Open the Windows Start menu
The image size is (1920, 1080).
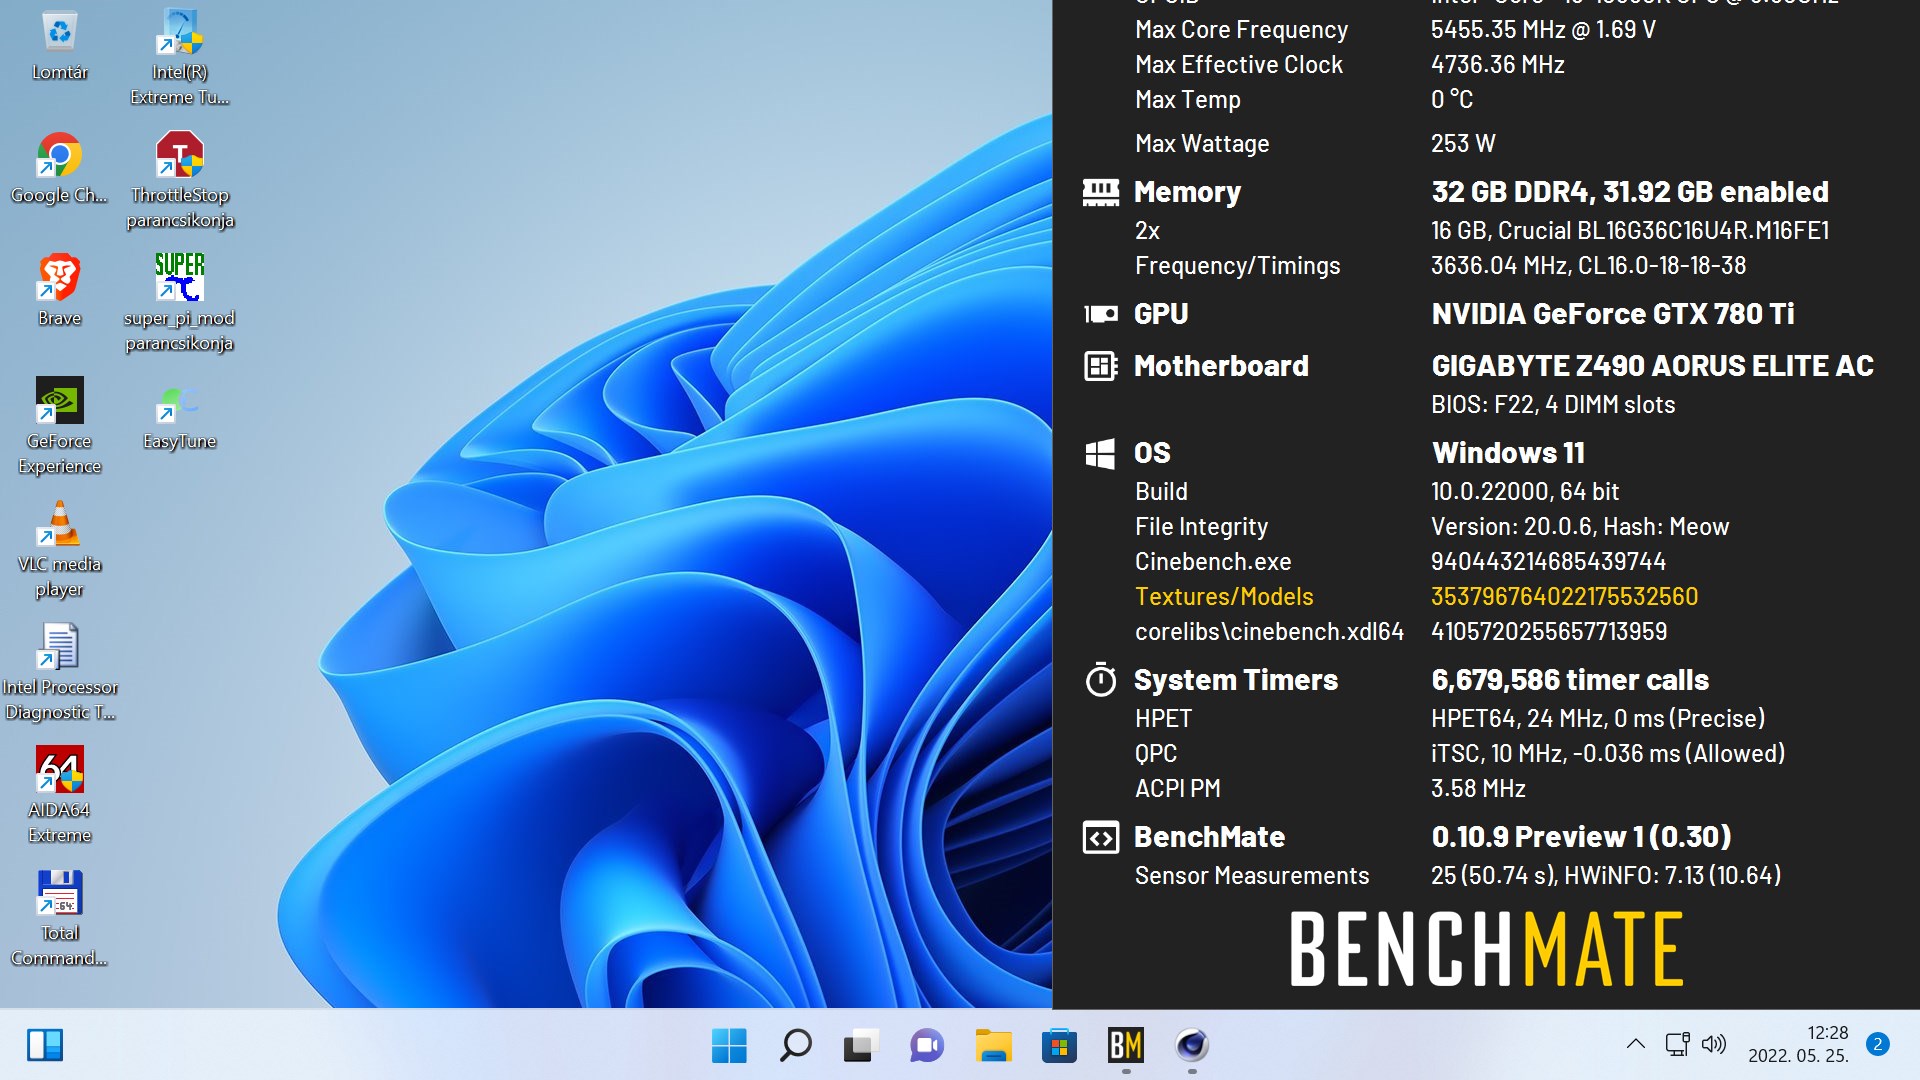729,1045
